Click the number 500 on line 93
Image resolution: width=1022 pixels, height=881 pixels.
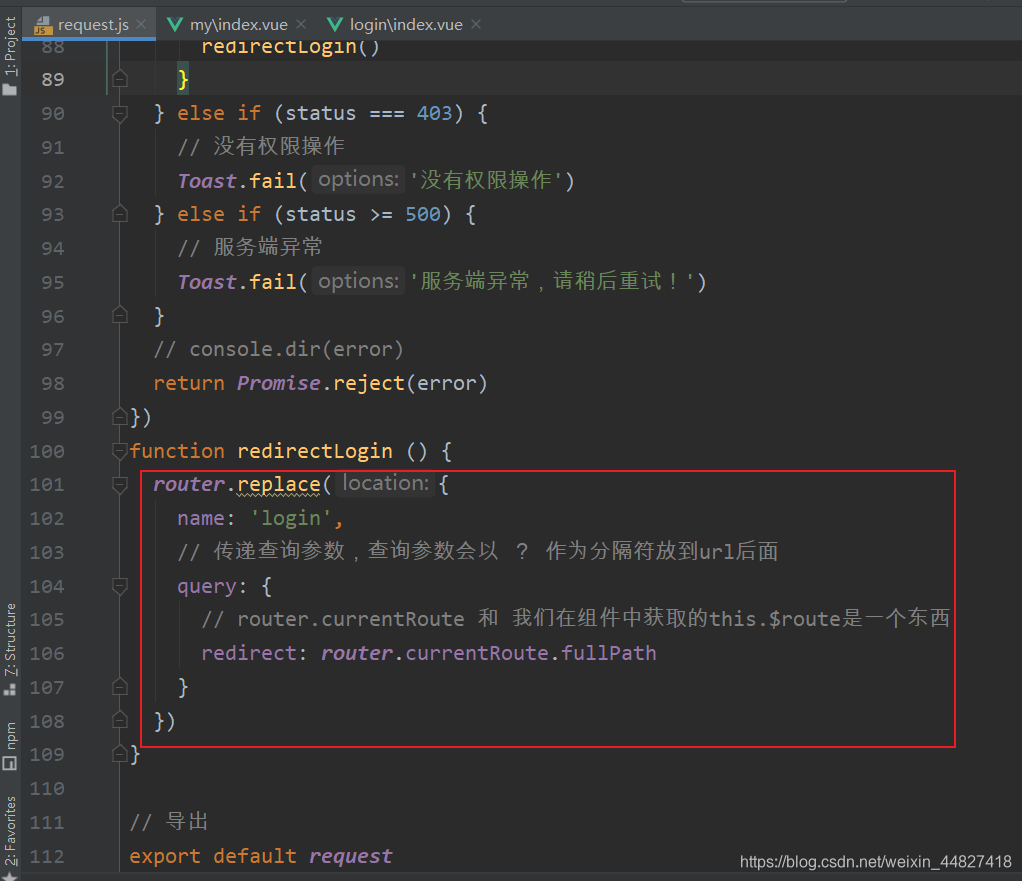pos(422,214)
